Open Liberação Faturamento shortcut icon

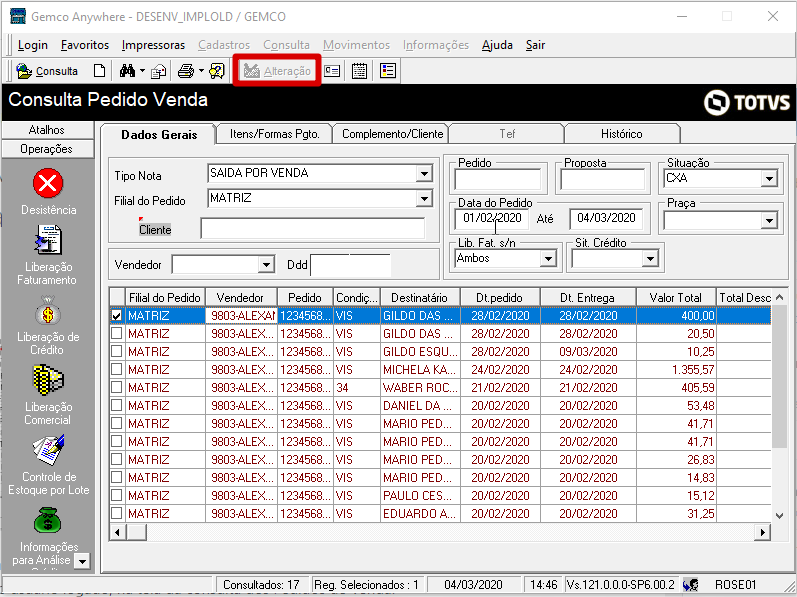[x=48, y=240]
